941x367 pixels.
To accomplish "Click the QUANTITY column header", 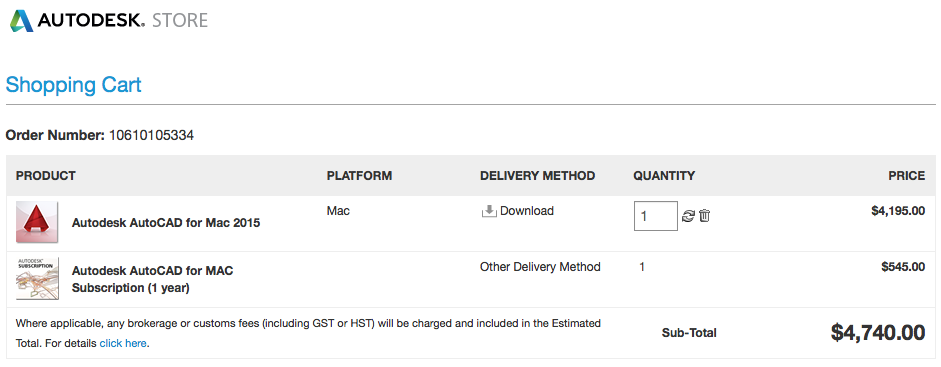I will 664,176.
